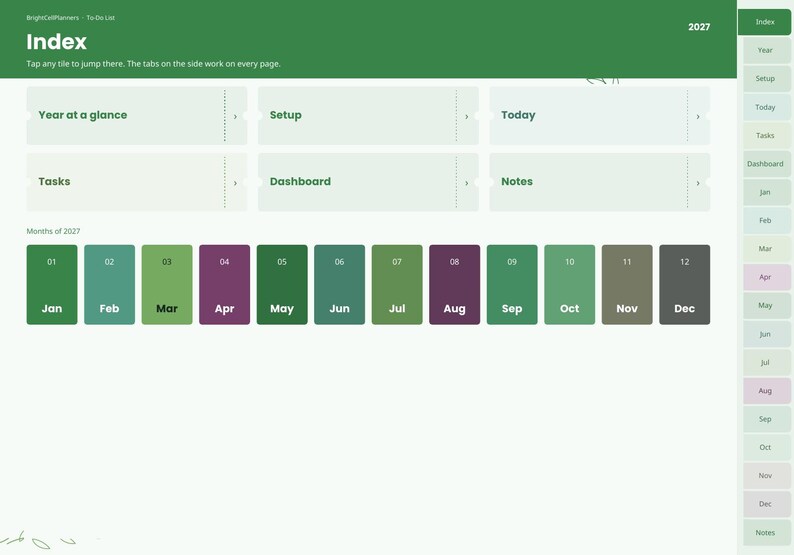Open the Notes tile
794x555 pixels.
click(x=600, y=182)
